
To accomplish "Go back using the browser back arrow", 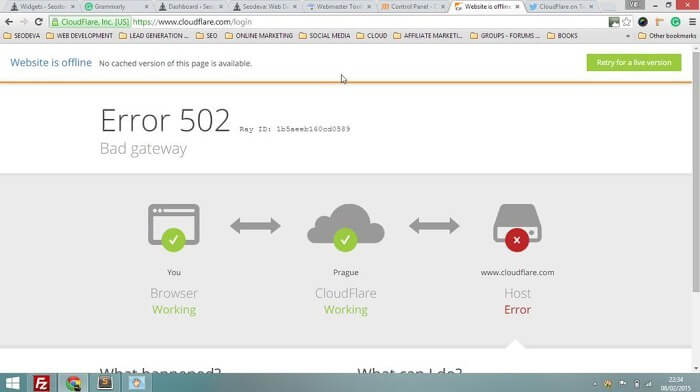I will 8,22.
